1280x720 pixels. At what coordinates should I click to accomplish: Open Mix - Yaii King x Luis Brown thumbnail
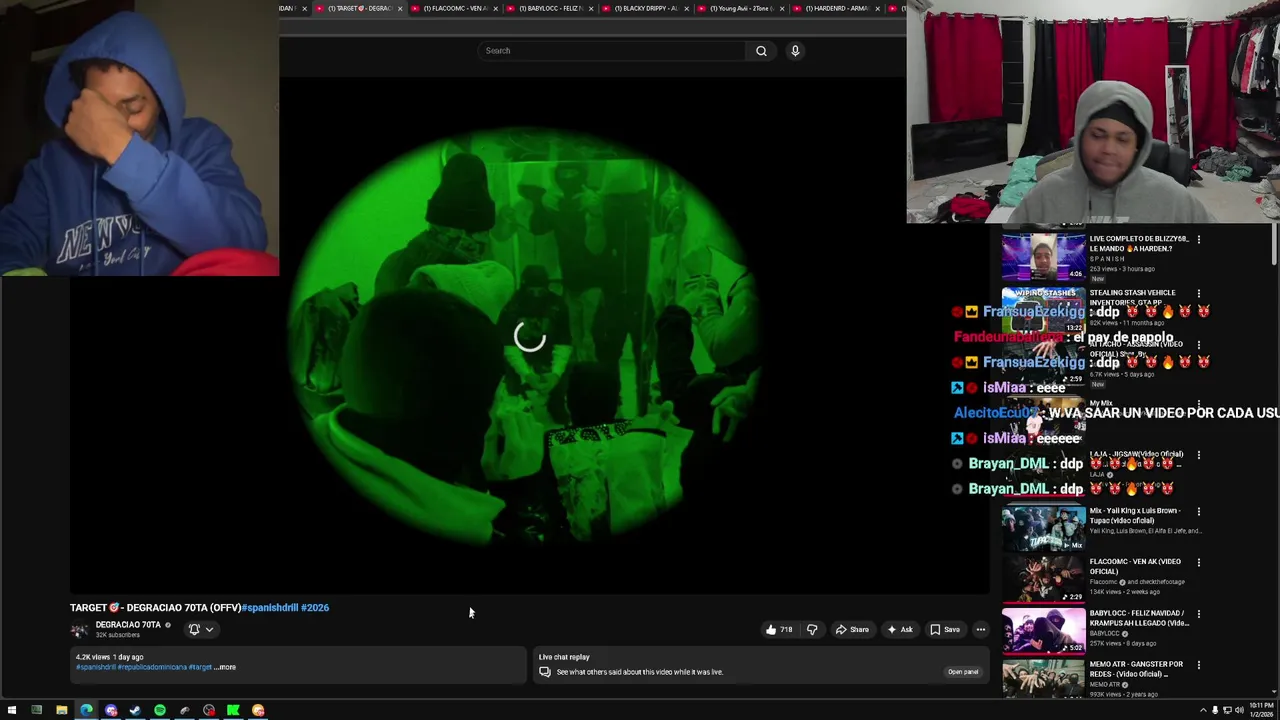[x=1043, y=529]
